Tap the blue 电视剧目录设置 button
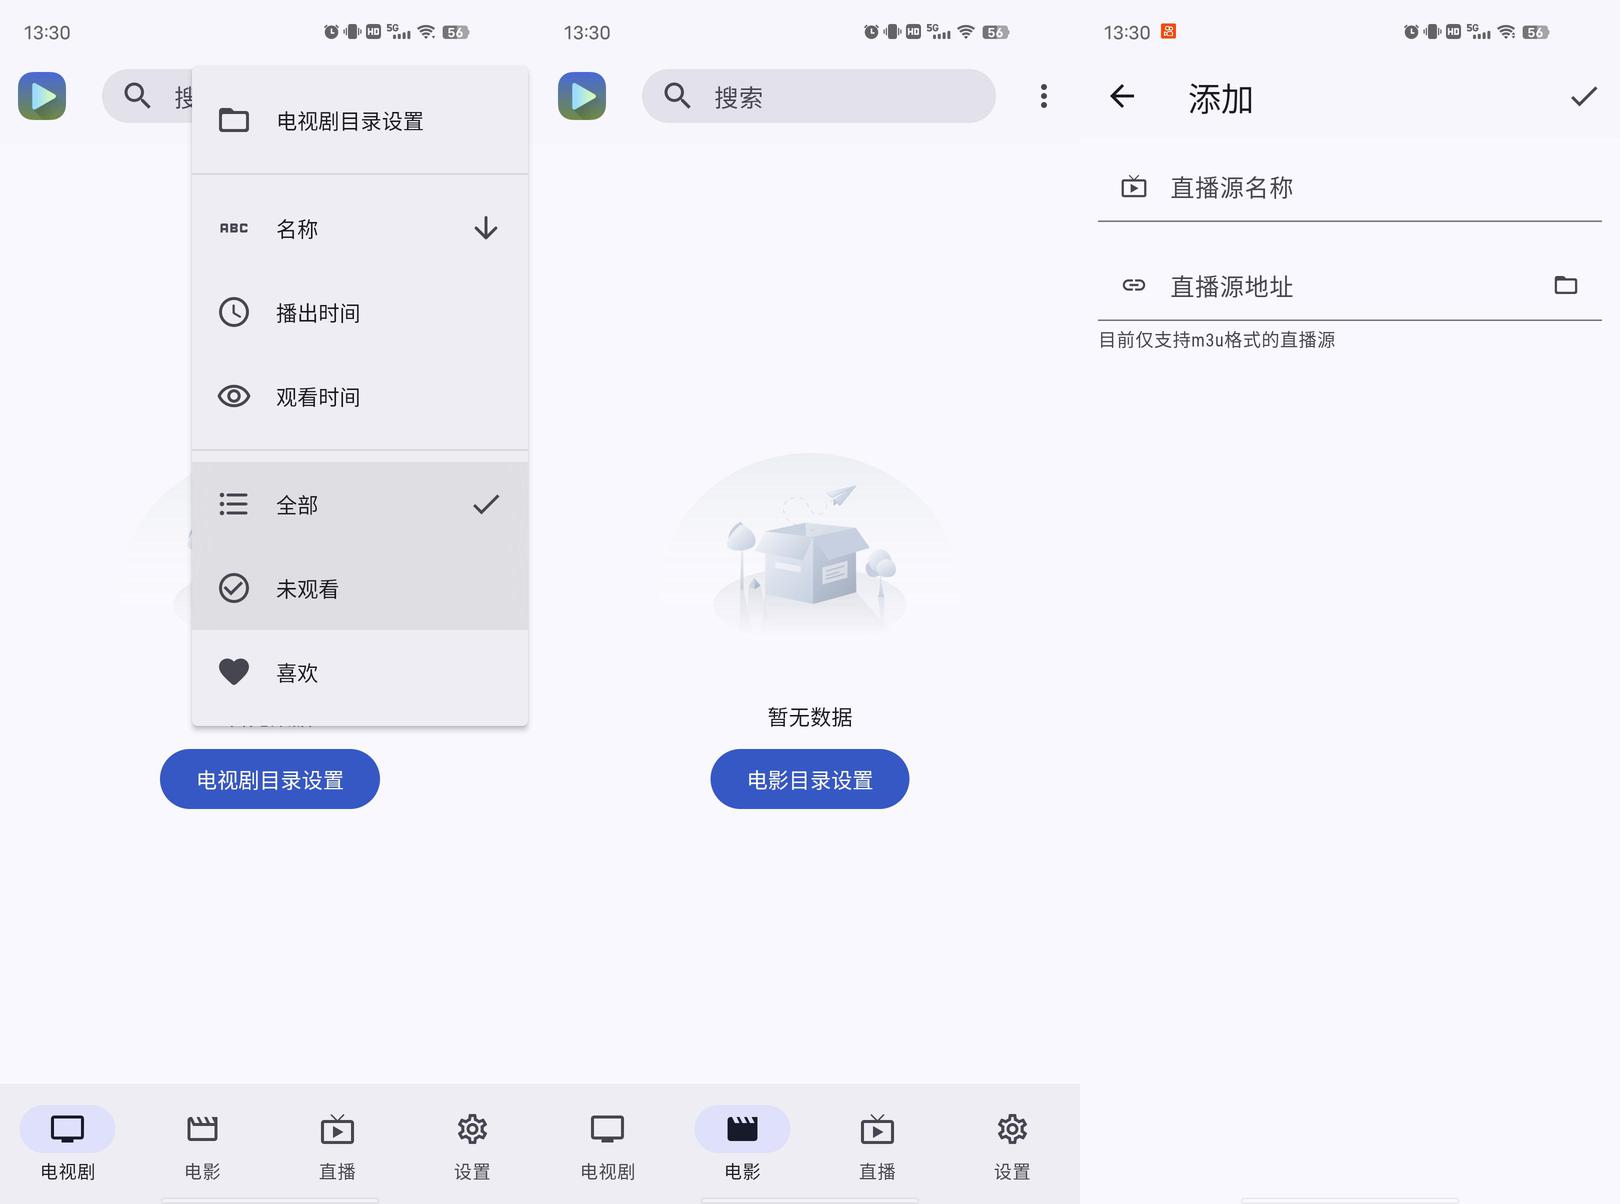This screenshot has height=1204, width=1620. pos(270,779)
